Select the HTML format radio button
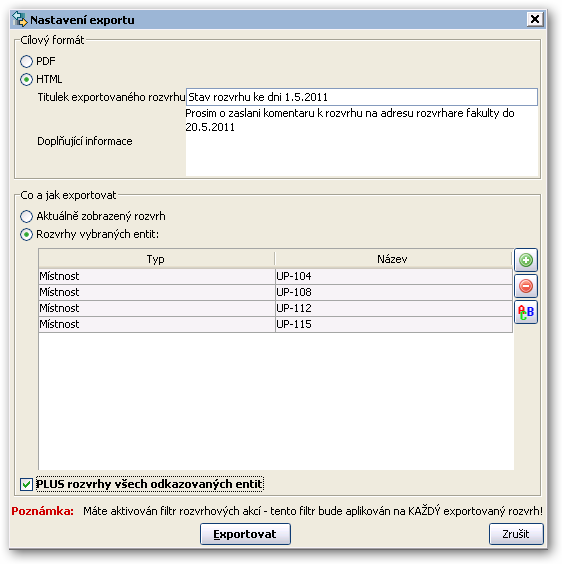The height and width of the screenshot is (564, 562). coord(26,79)
